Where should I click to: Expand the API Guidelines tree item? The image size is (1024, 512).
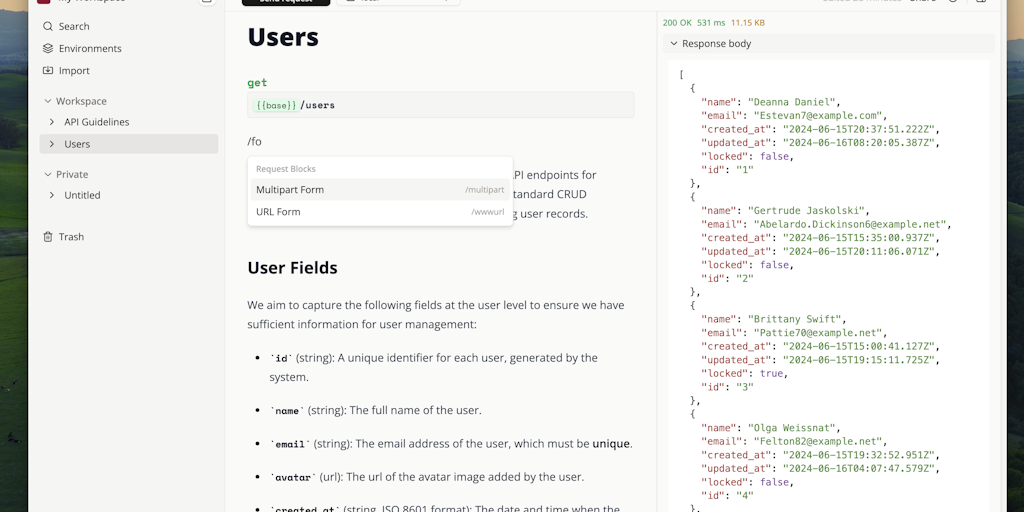pos(52,122)
